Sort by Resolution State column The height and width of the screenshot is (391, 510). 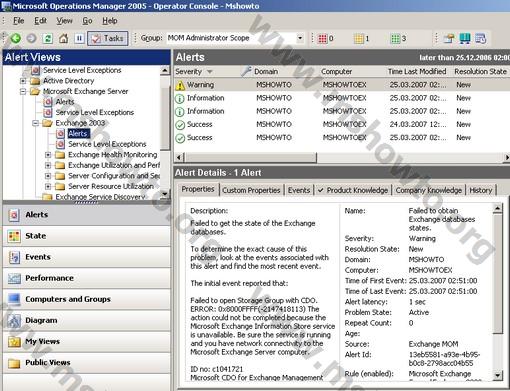click(x=480, y=72)
